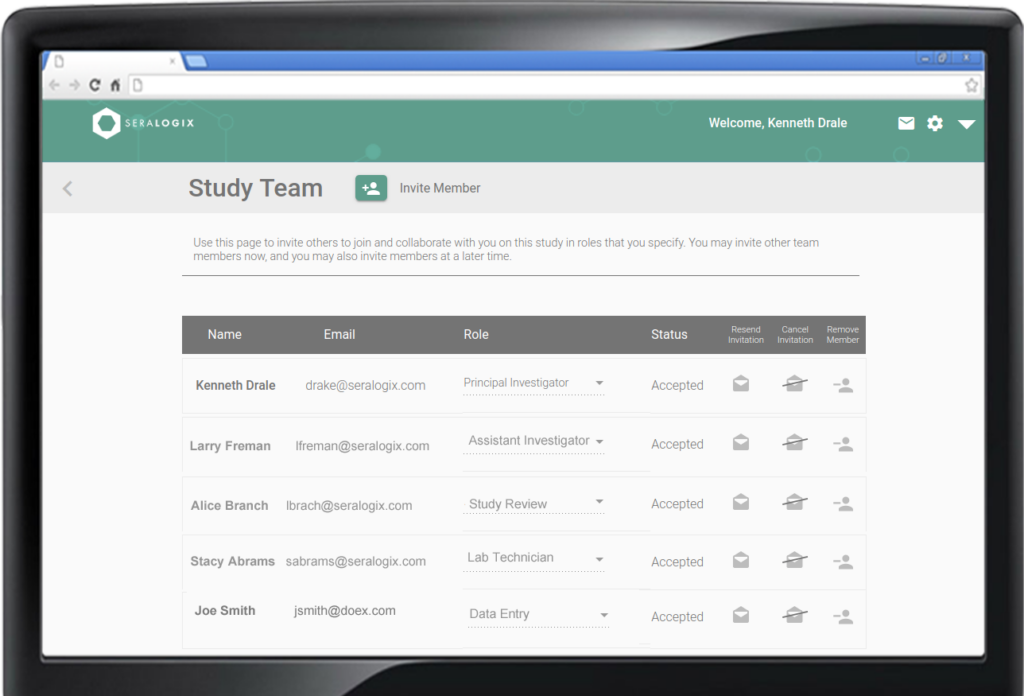
Task: Go back with the left chevron arrow
Action: [x=67, y=188]
